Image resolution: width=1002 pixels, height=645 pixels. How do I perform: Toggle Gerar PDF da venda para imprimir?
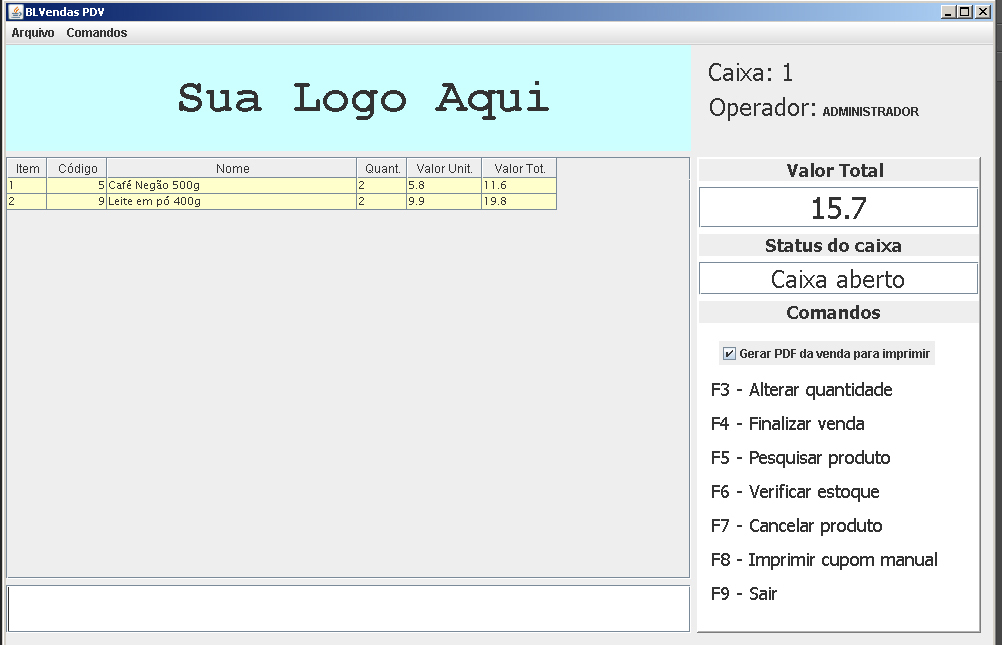[x=826, y=354]
